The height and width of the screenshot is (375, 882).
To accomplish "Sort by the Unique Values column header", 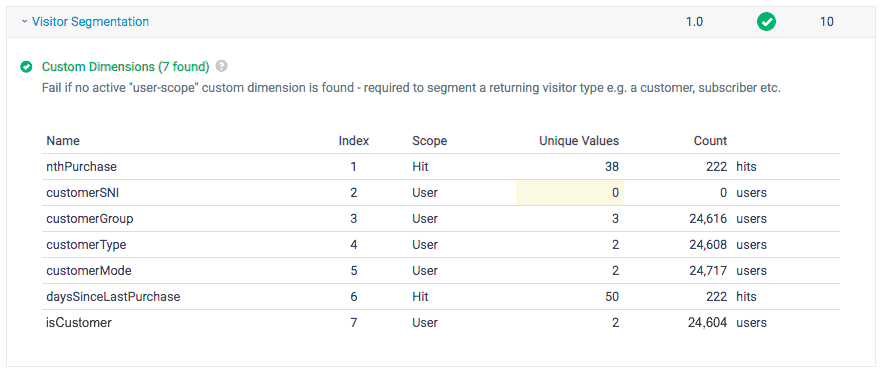I will pos(579,141).
